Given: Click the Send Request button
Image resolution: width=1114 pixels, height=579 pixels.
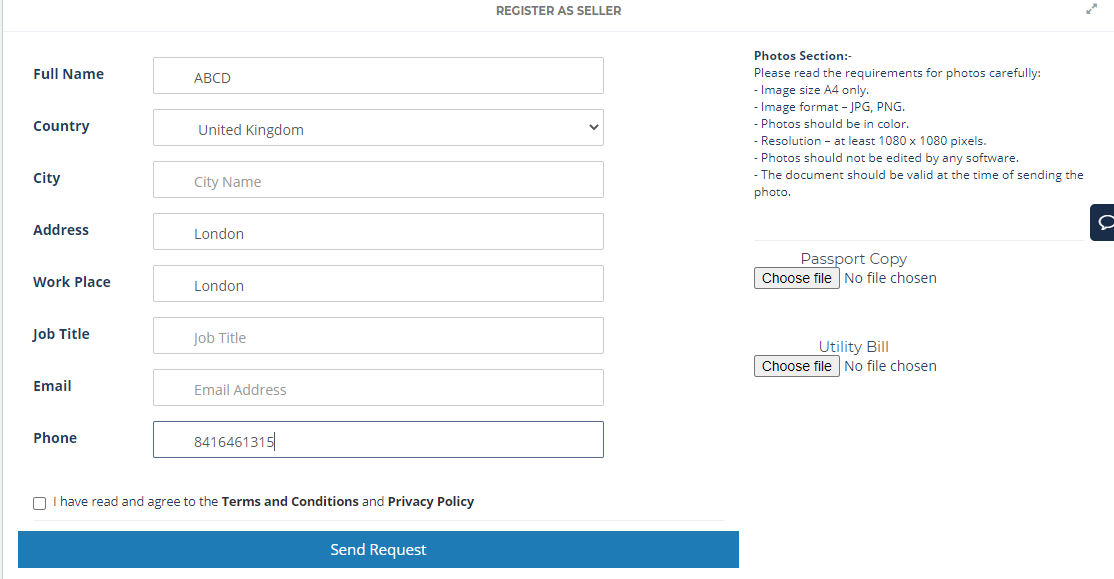Looking at the screenshot, I should pos(378,549).
